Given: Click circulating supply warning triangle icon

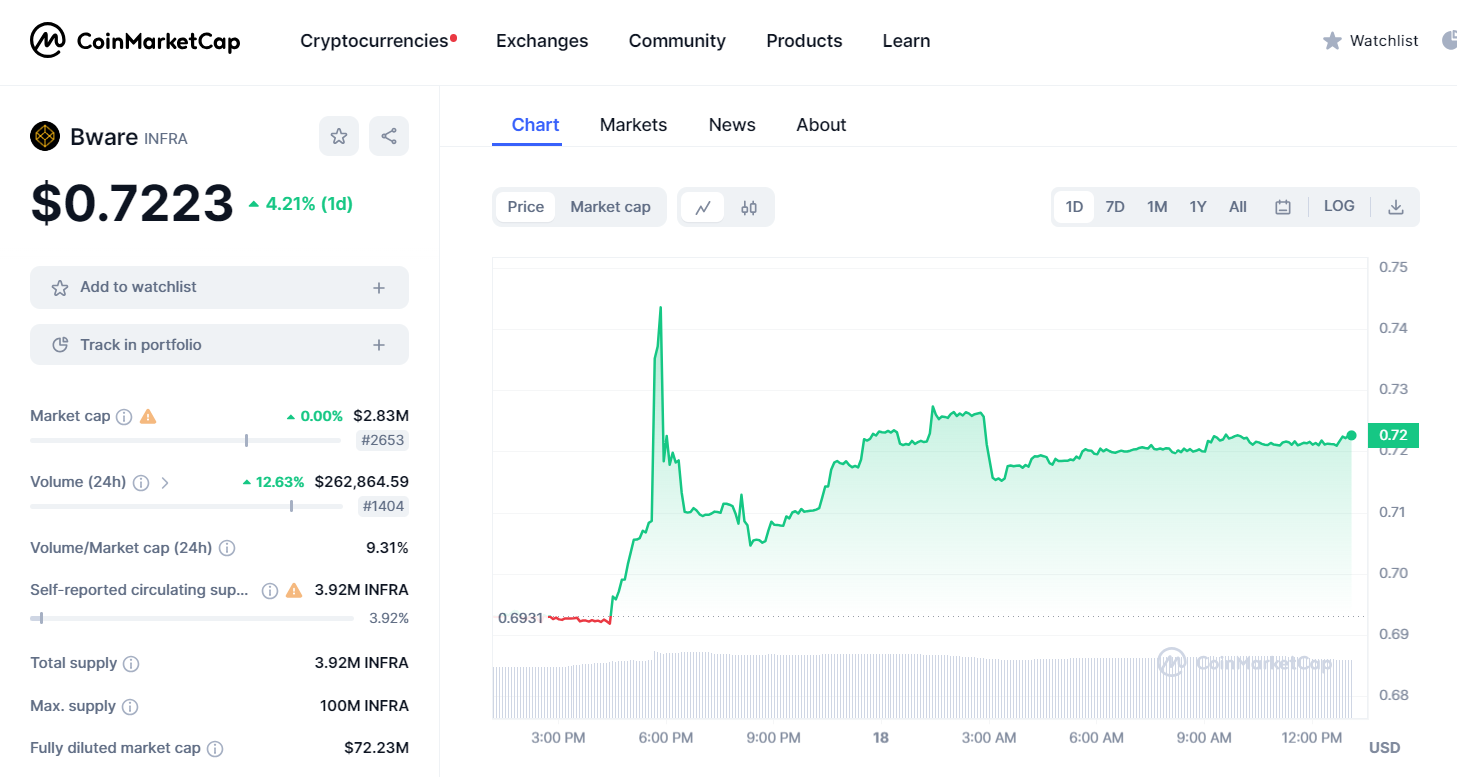Looking at the screenshot, I should (x=294, y=590).
